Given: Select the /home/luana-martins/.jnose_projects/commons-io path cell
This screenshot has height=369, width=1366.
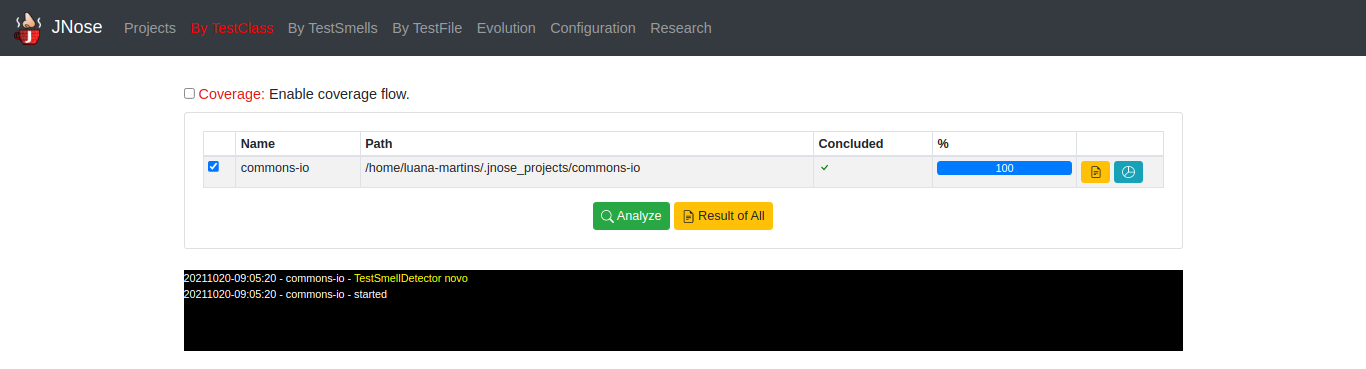Looking at the screenshot, I should coord(587,172).
